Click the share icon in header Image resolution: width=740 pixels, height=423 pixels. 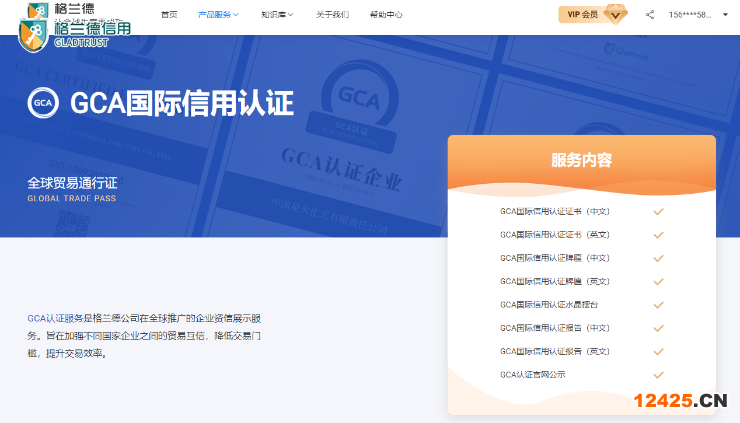pyautogui.click(x=650, y=15)
